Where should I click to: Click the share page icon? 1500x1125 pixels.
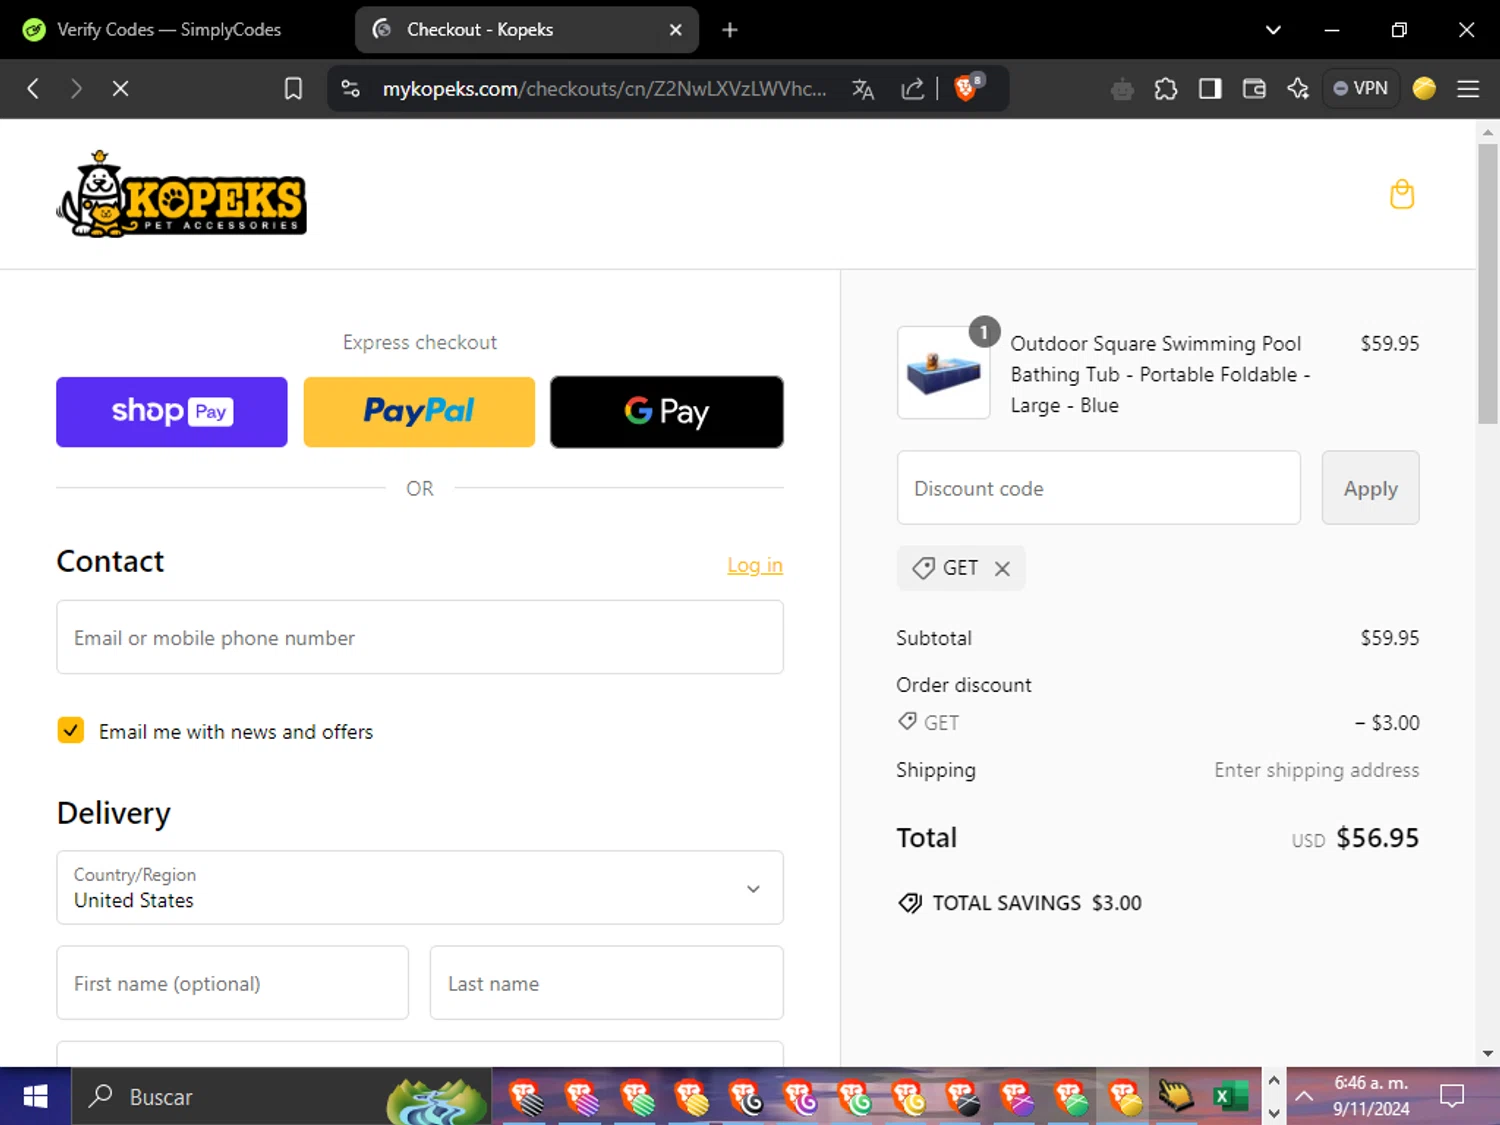click(x=912, y=89)
